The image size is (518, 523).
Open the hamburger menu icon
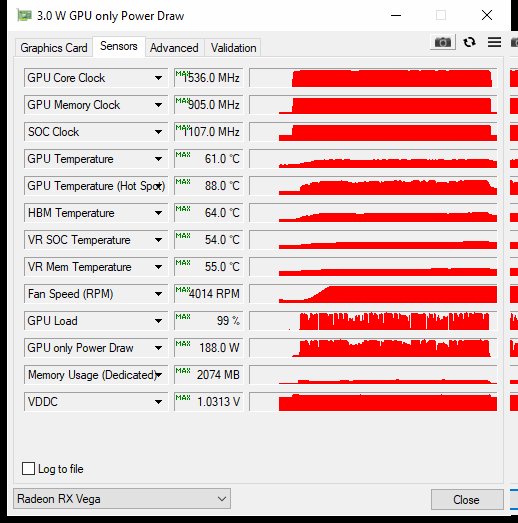494,42
